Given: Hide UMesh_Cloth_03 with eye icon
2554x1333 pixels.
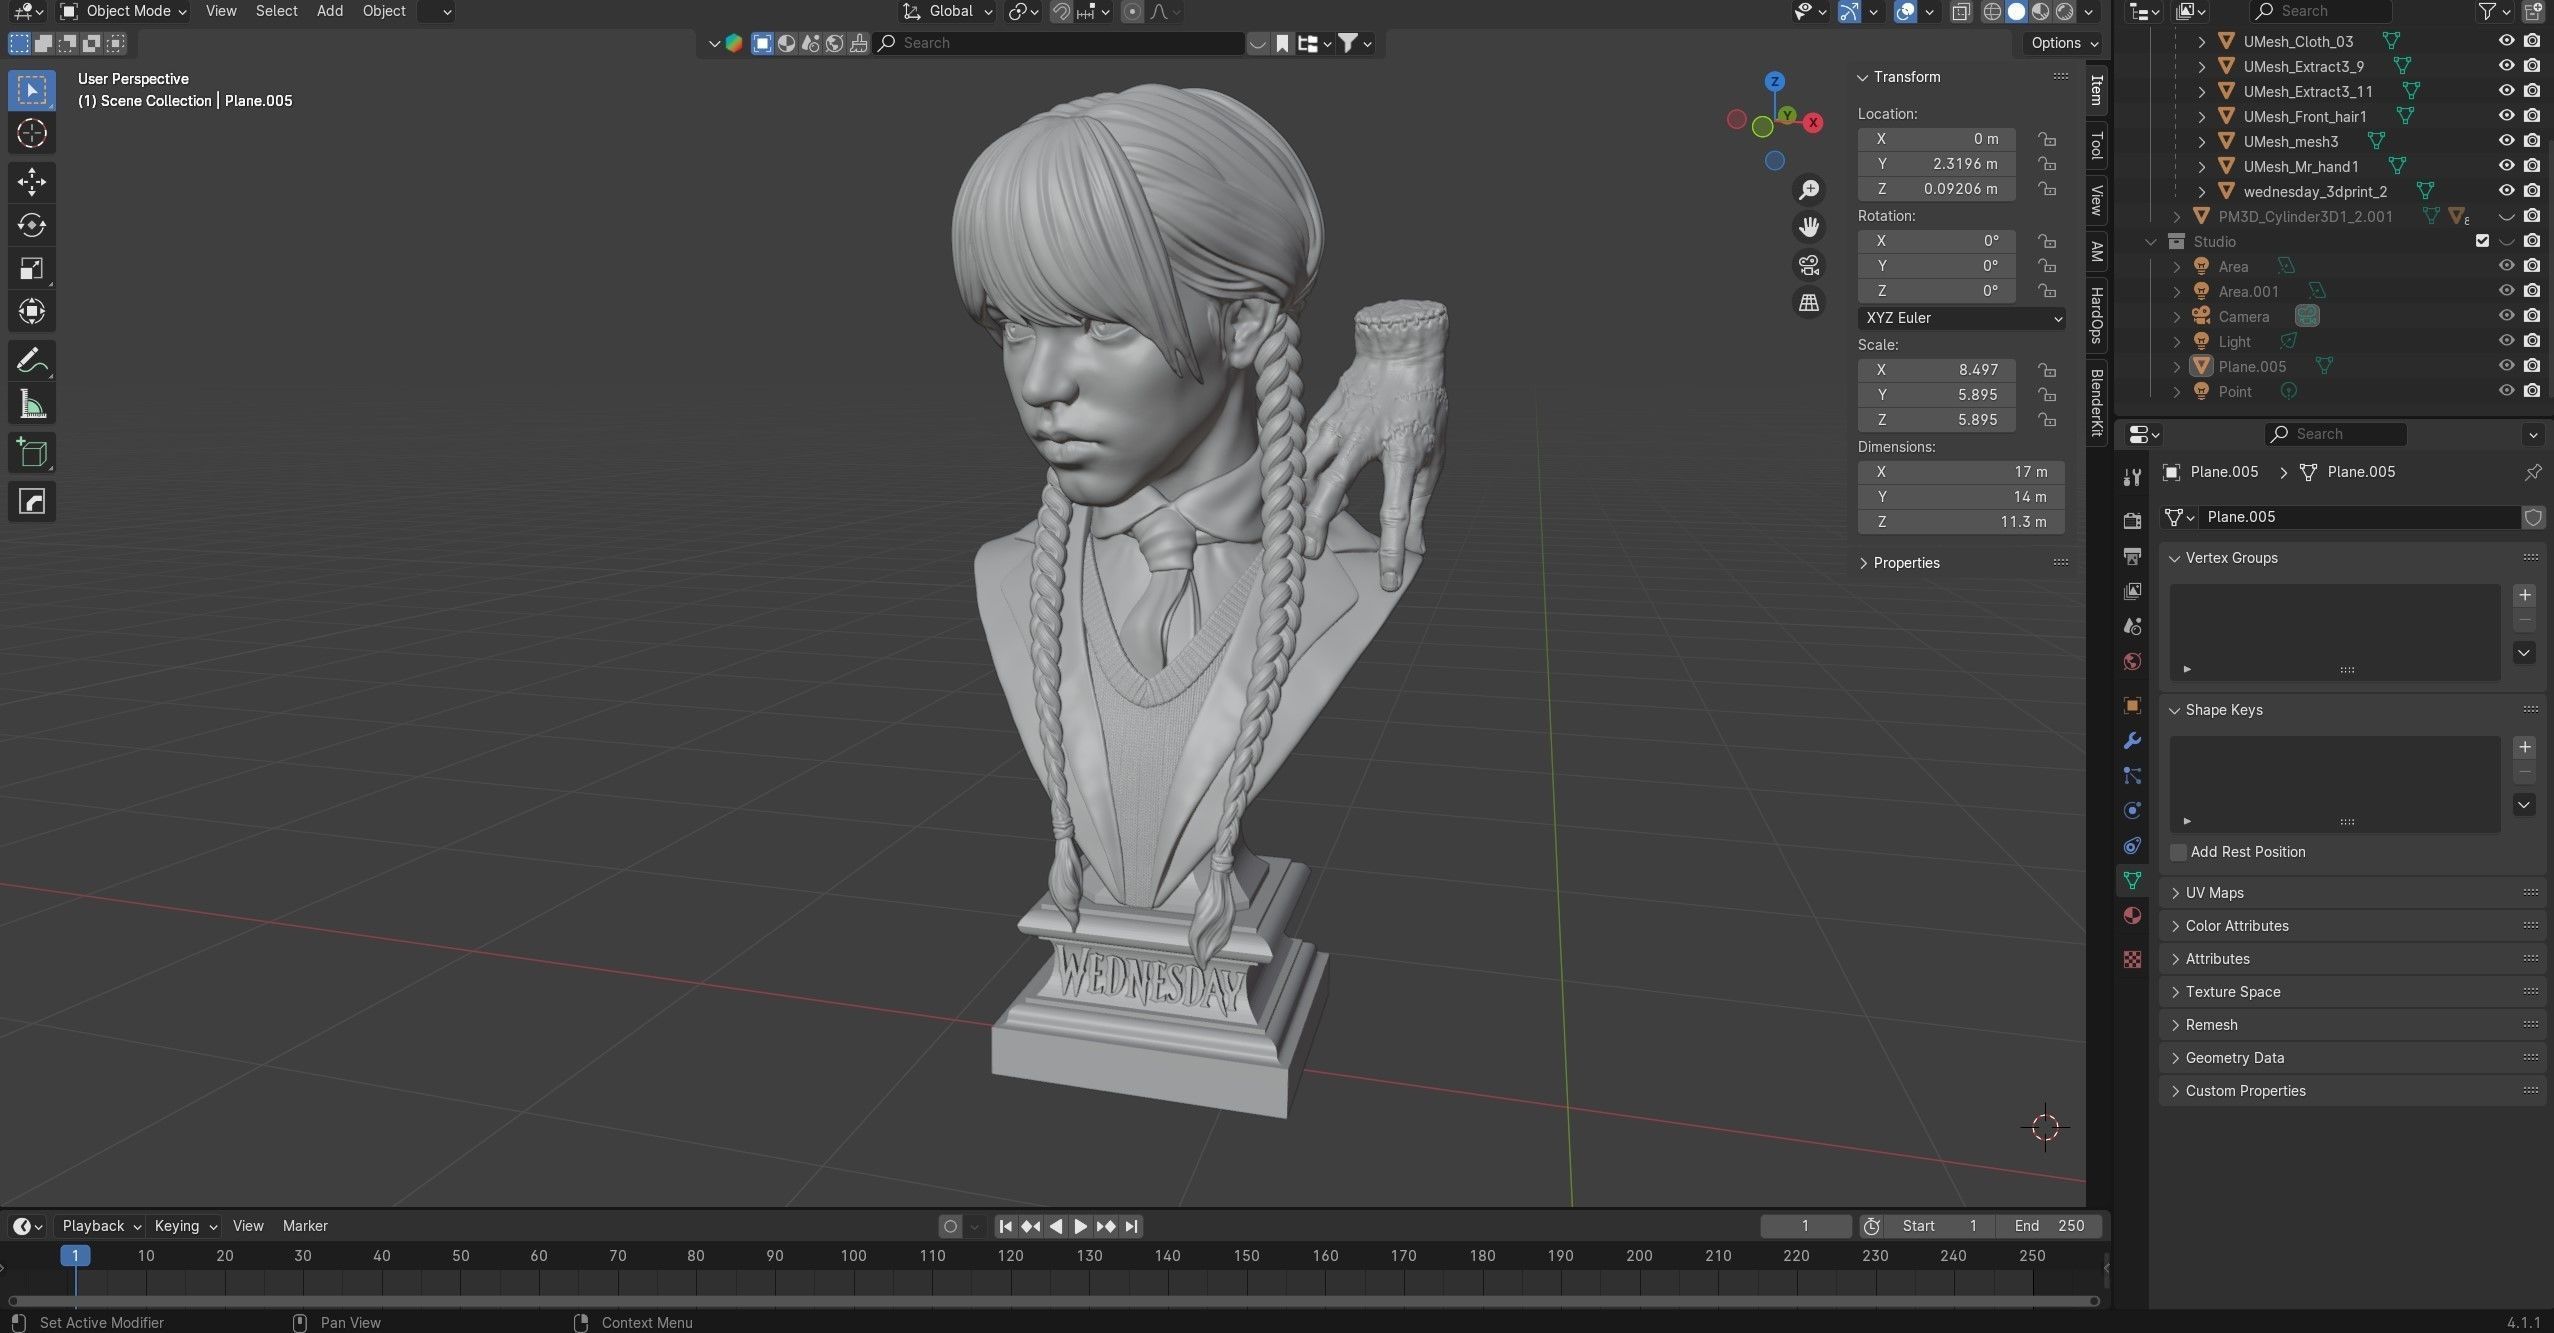Looking at the screenshot, I should [x=2506, y=41].
